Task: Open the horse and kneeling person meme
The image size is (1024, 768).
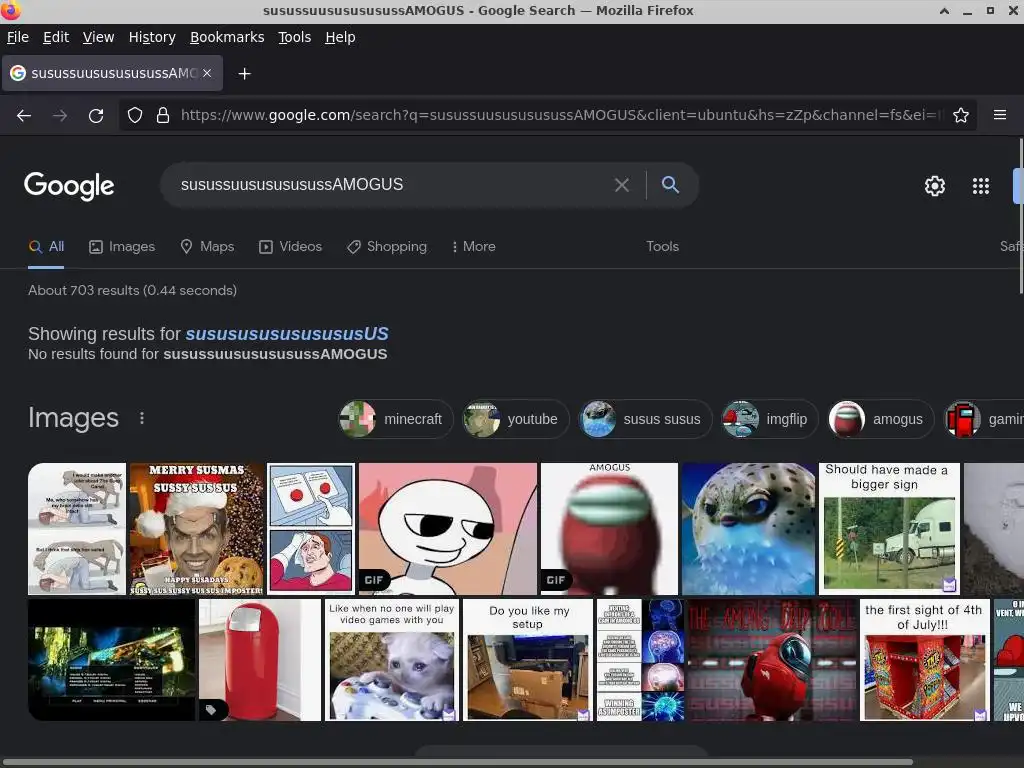Action: 77,529
